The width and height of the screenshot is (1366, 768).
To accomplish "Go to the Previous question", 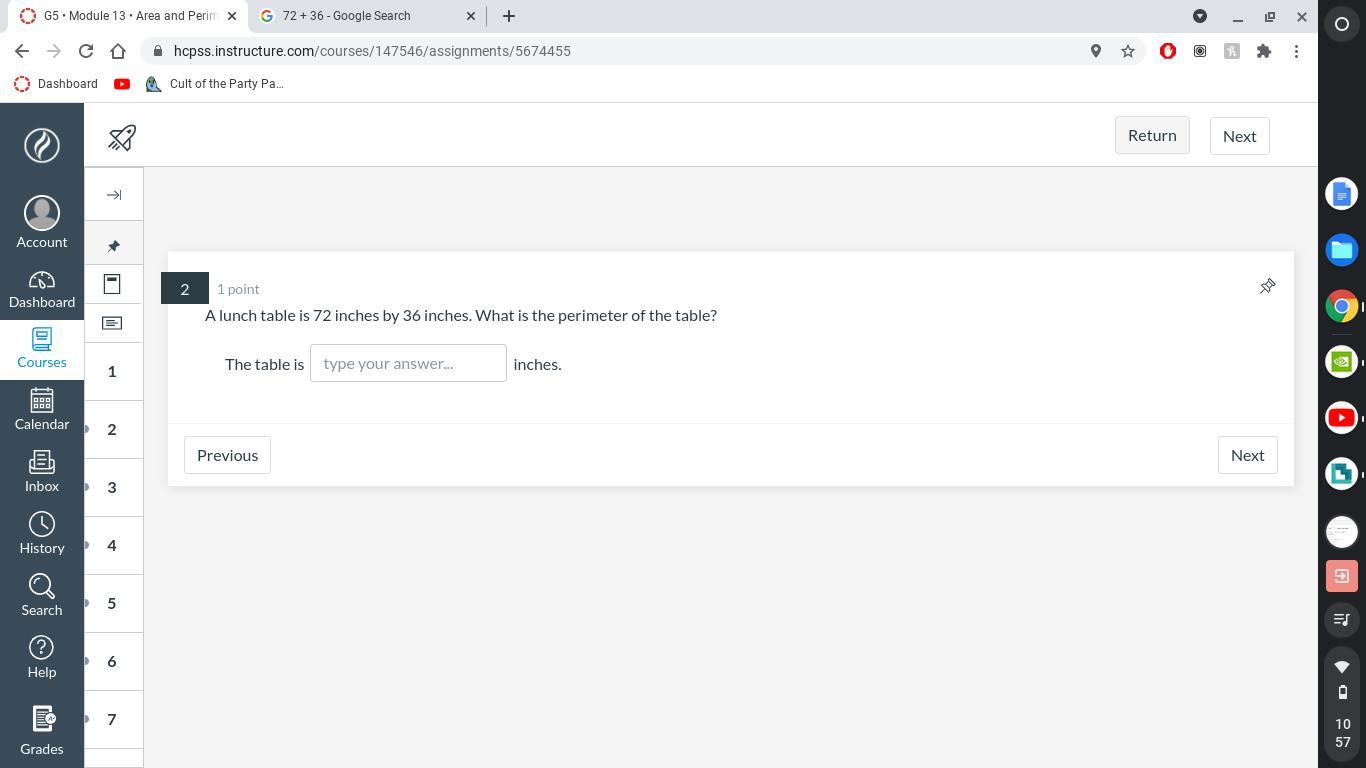I will point(227,455).
